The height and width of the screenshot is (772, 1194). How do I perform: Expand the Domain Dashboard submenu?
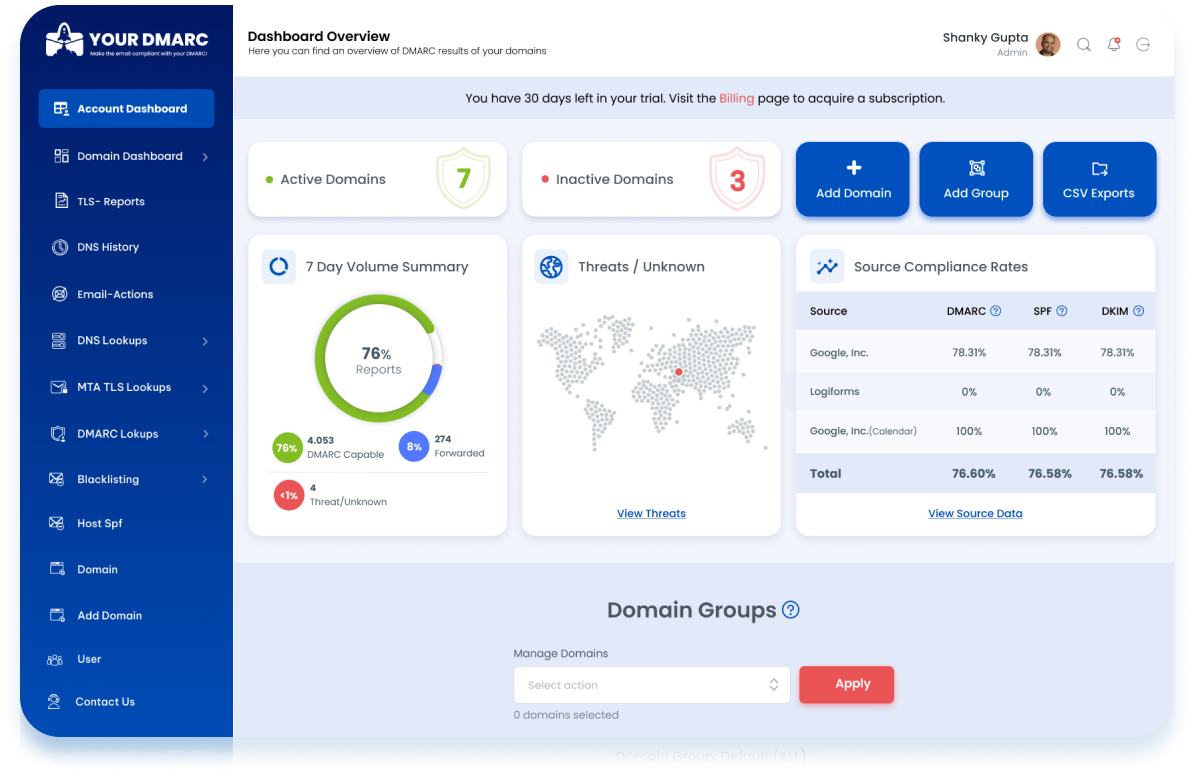point(205,157)
